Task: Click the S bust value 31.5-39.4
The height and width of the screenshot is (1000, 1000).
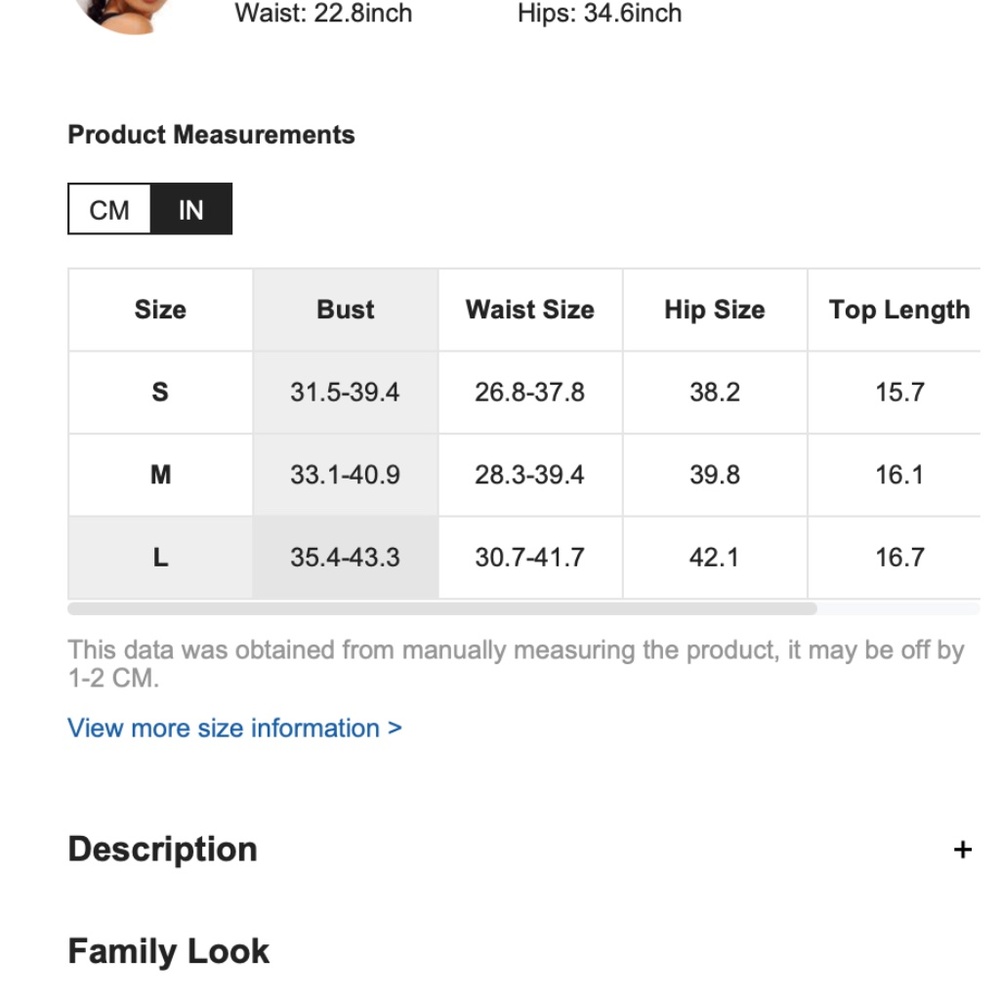Action: coord(345,392)
